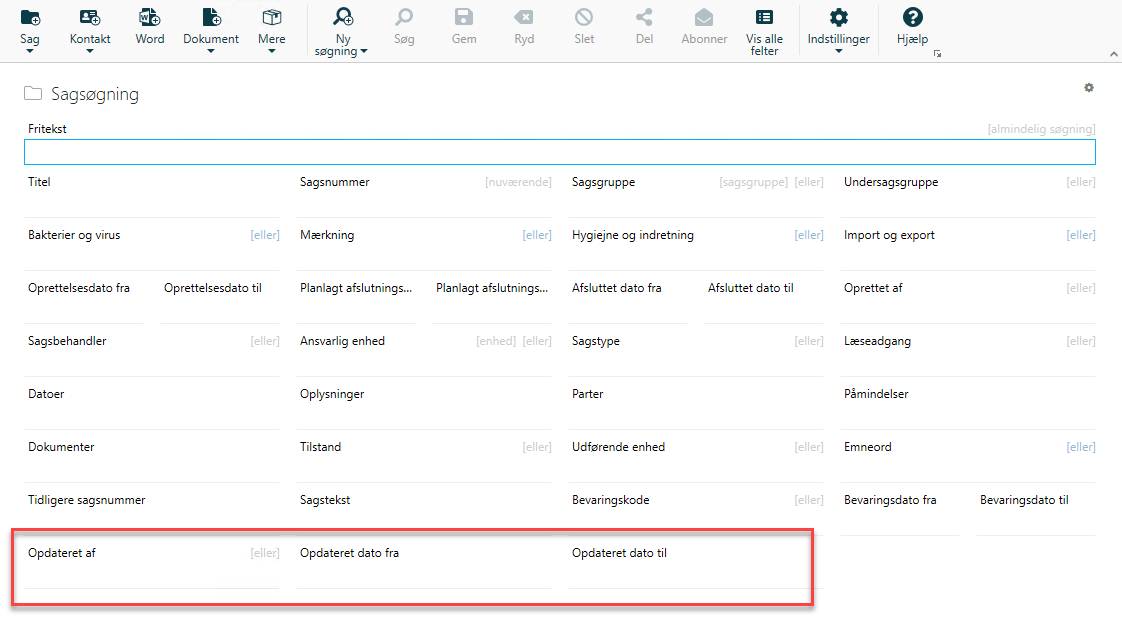1122x627 pixels.
Task: Click the Afsluttet dato fra field
Action: pos(628,311)
